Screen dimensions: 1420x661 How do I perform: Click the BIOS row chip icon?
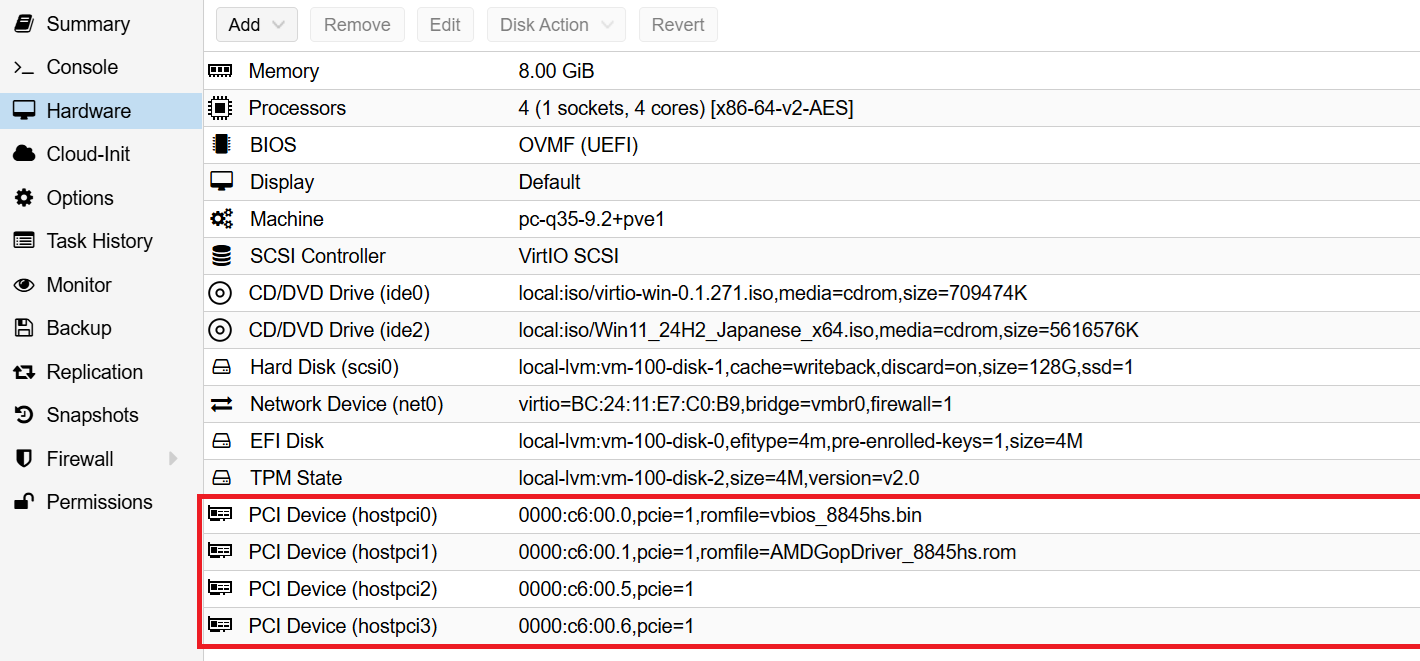[x=221, y=145]
